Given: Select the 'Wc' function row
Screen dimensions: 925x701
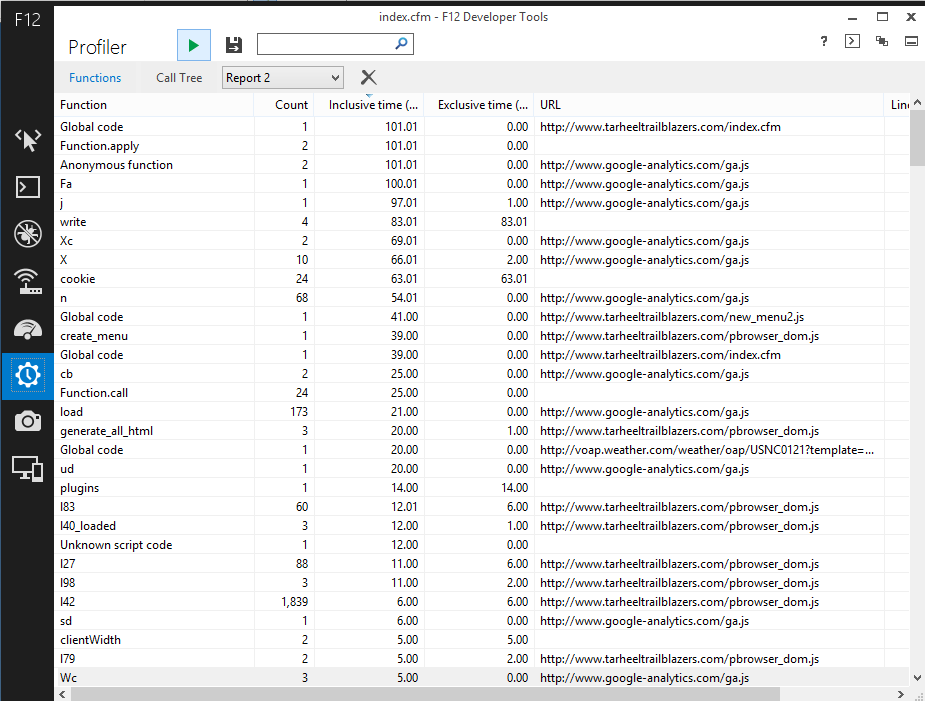Looking at the screenshot, I should (x=483, y=677).
